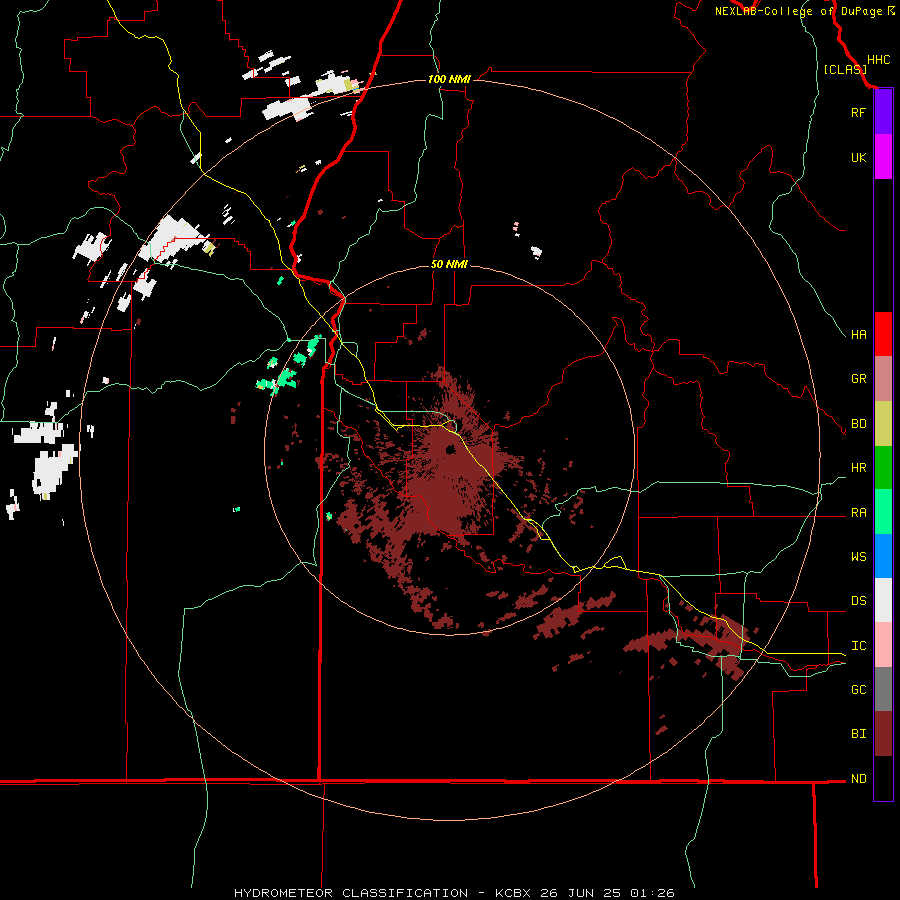The height and width of the screenshot is (900, 900).
Task: Click the HA legend label
Action: [858, 335]
